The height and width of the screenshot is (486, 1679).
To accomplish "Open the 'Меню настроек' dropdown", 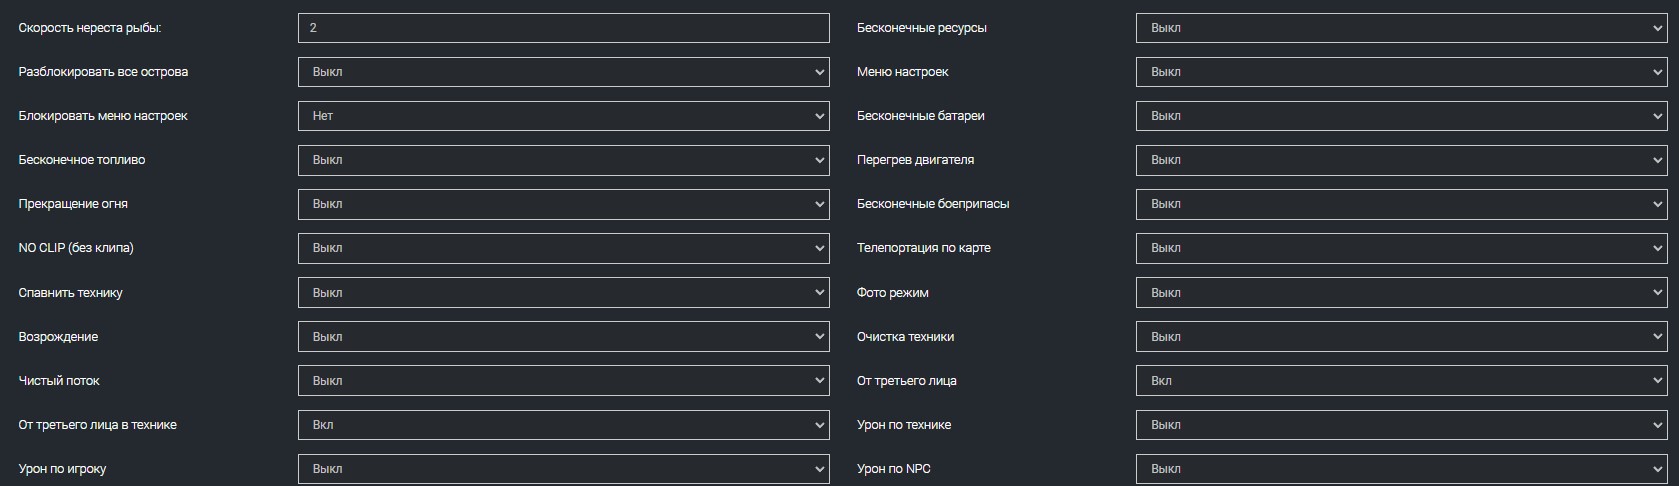I will pos(1401,72).
